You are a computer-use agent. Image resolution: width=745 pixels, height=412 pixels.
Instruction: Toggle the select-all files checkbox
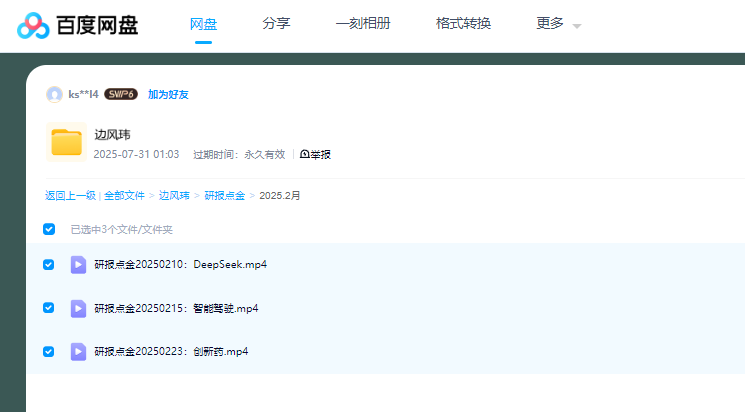point(49,229)
